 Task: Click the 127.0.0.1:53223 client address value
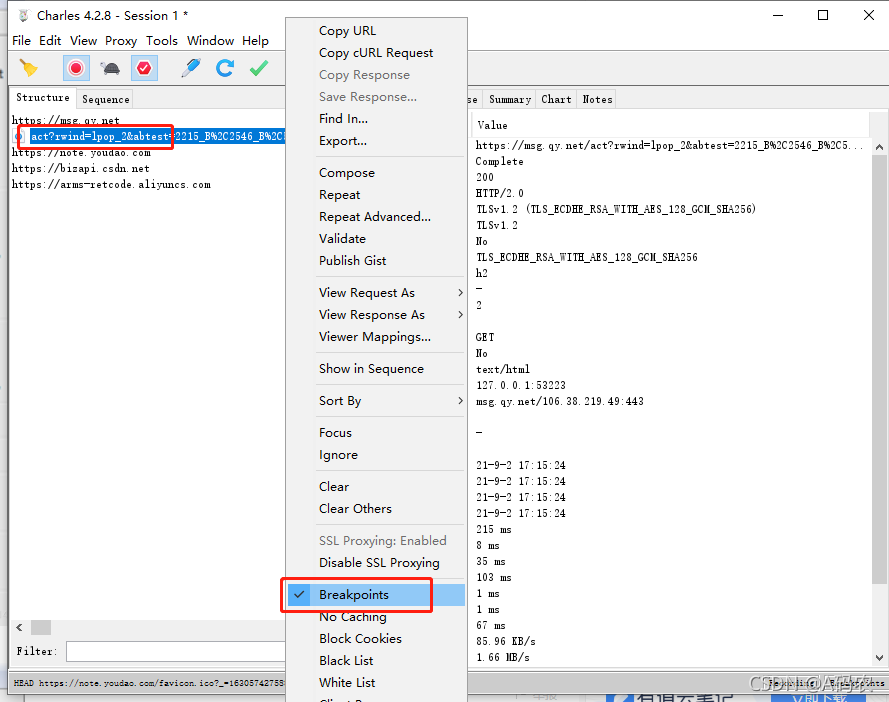(x=521, y=385)
